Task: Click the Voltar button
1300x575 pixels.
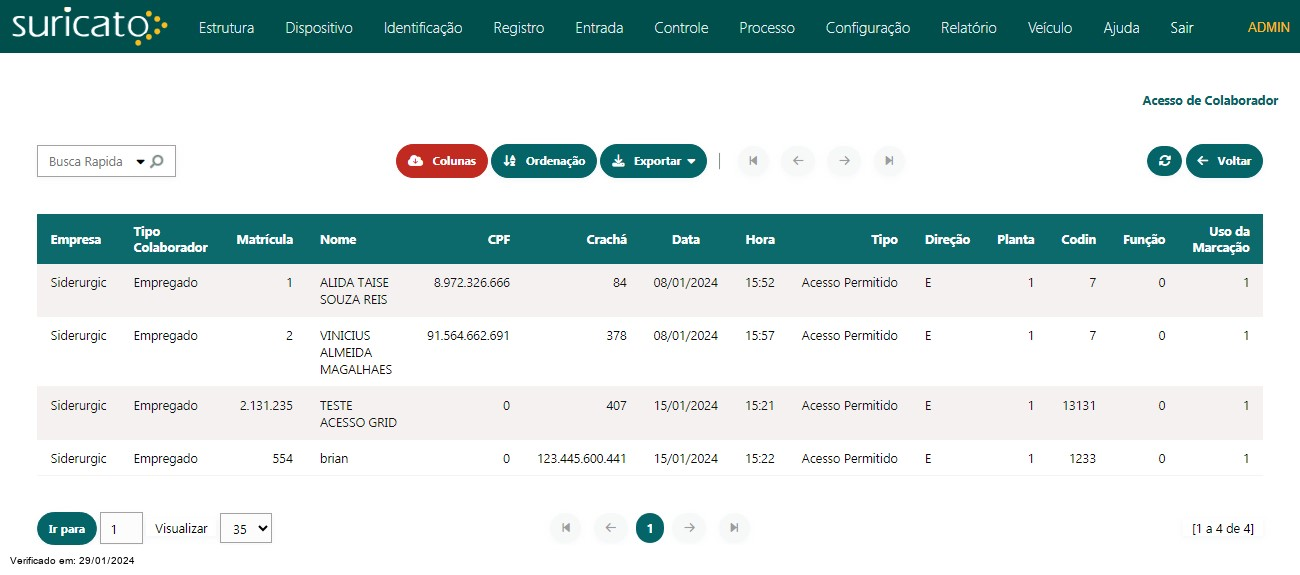Action: tap(1224, 161)
